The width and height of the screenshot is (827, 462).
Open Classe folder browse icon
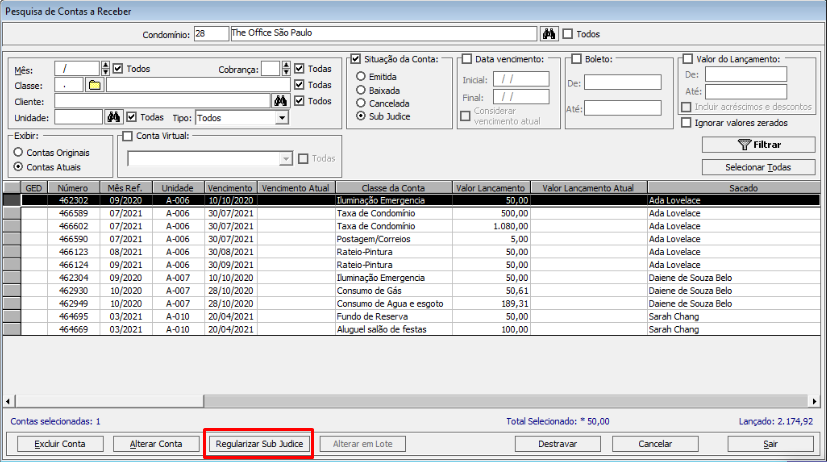click(x=94, y=85)
